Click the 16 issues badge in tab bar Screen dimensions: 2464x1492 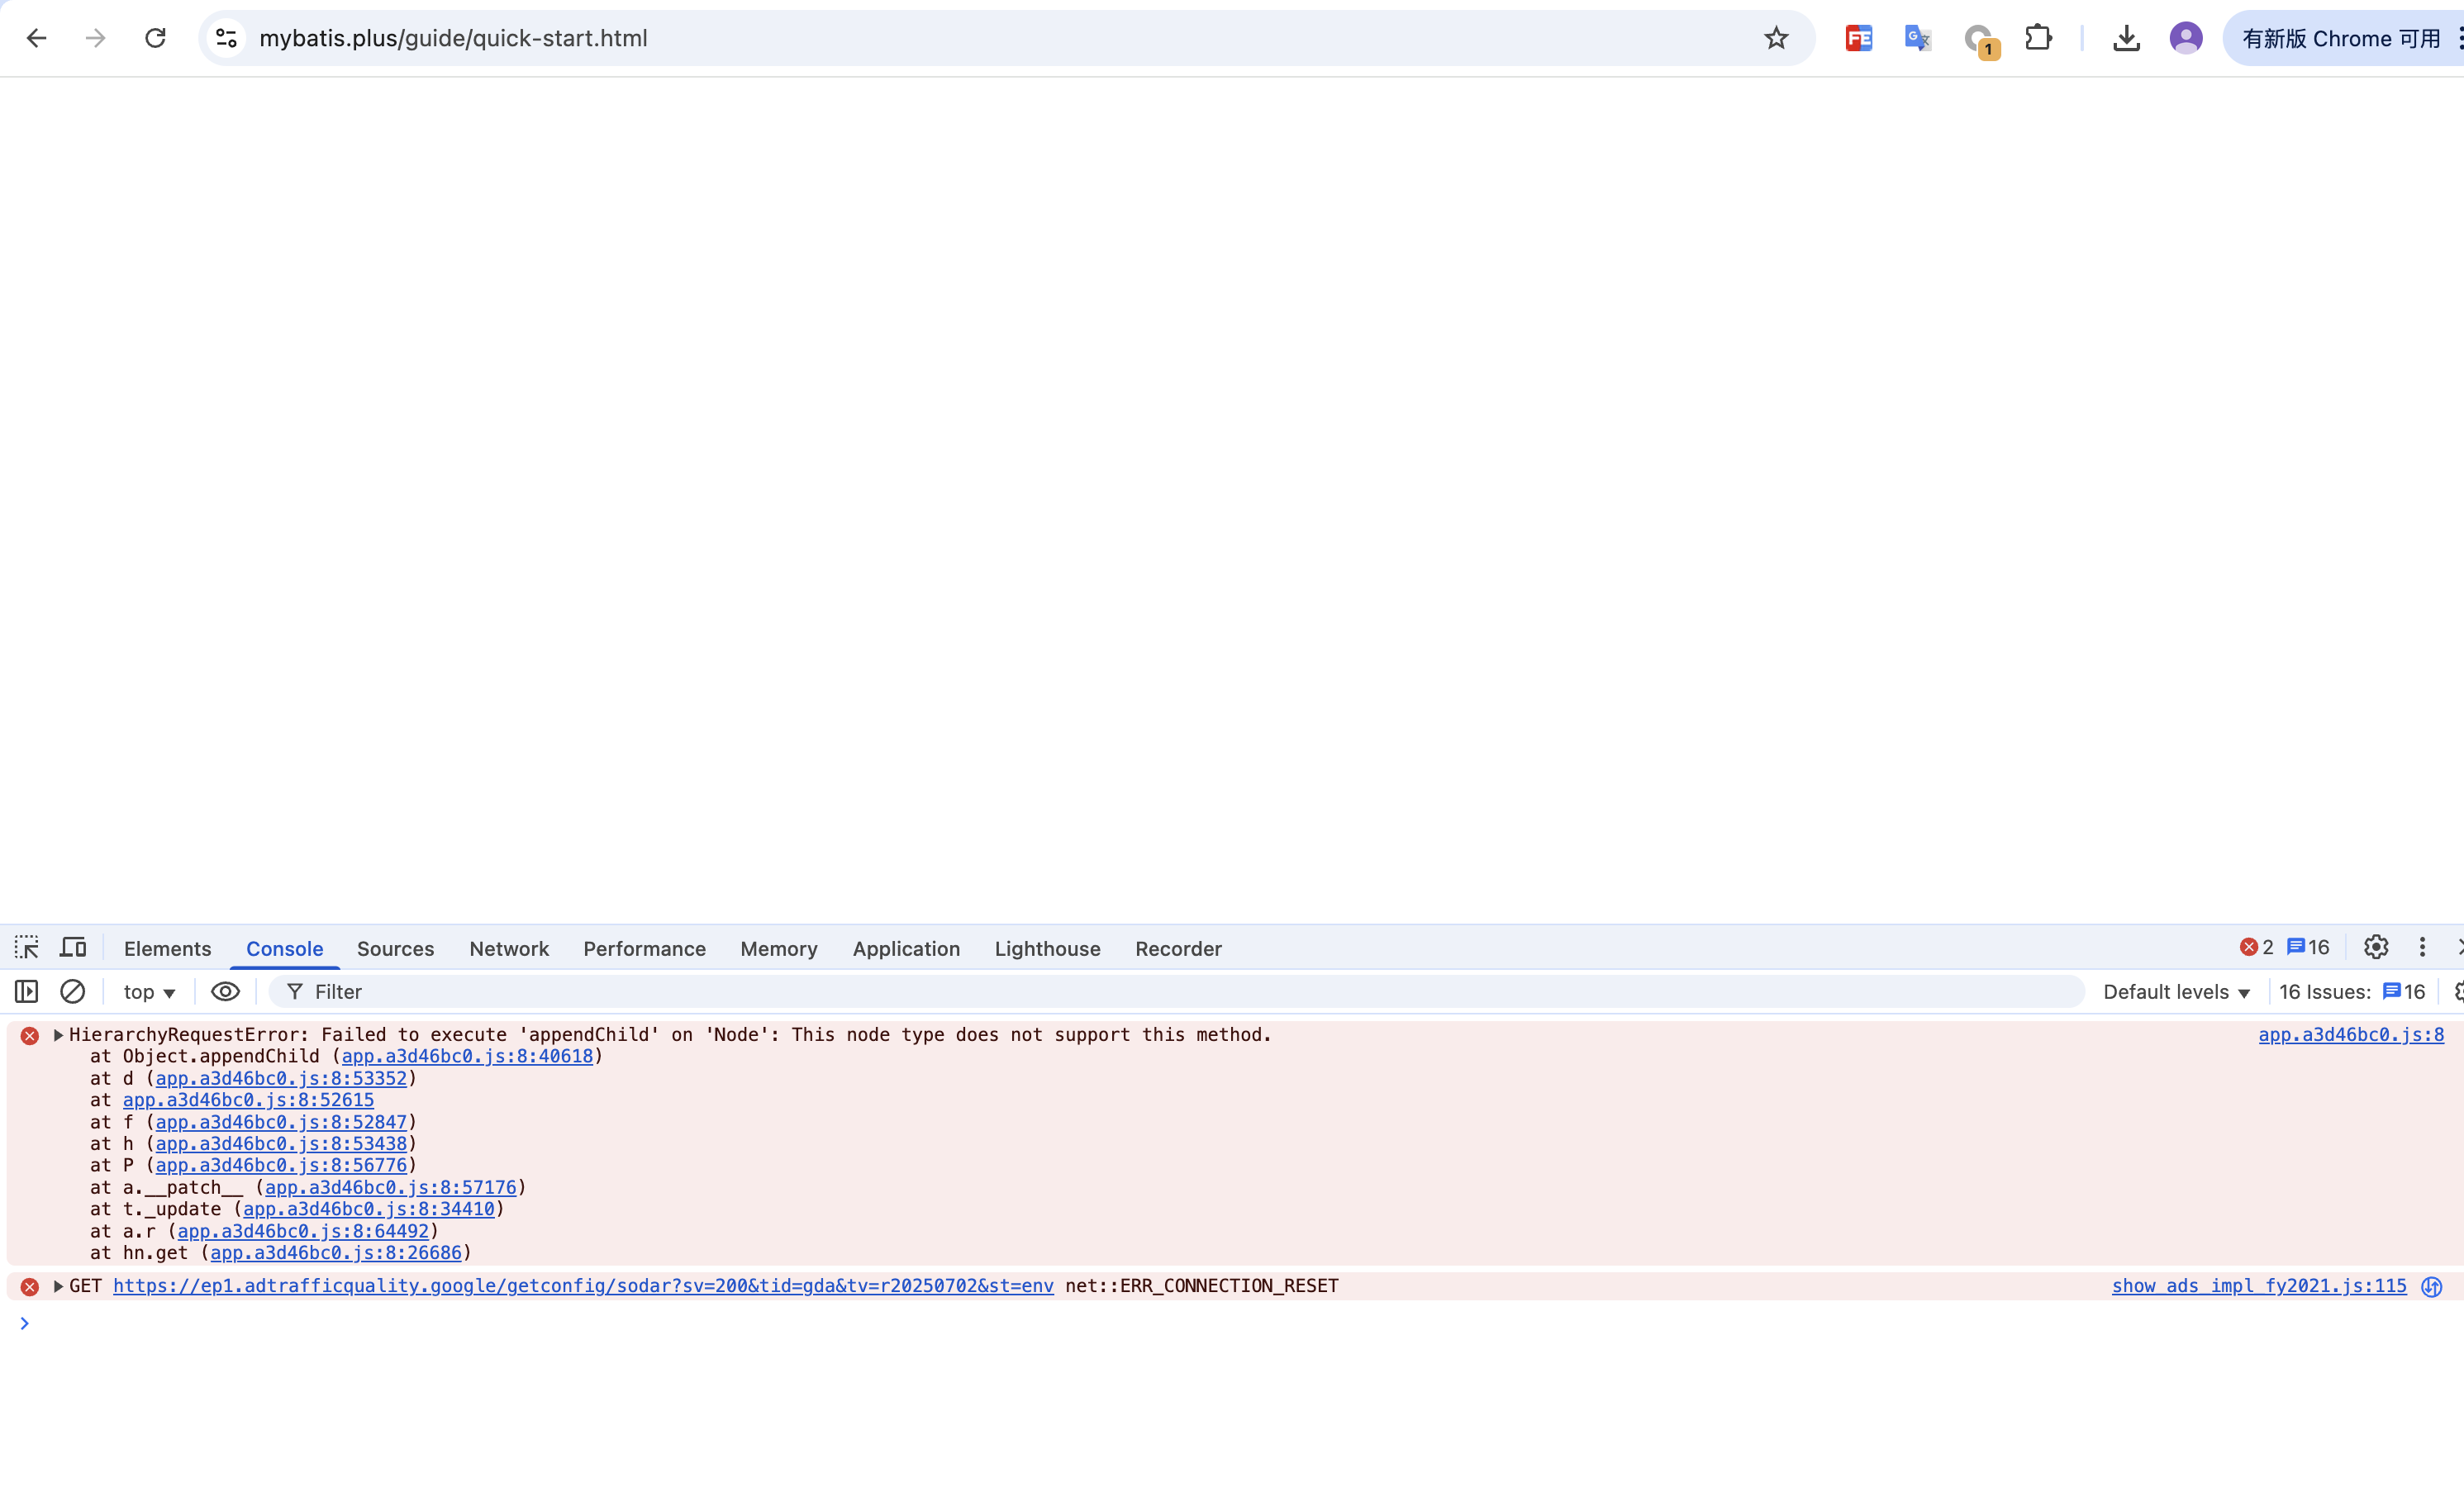tap(2308, 947)
